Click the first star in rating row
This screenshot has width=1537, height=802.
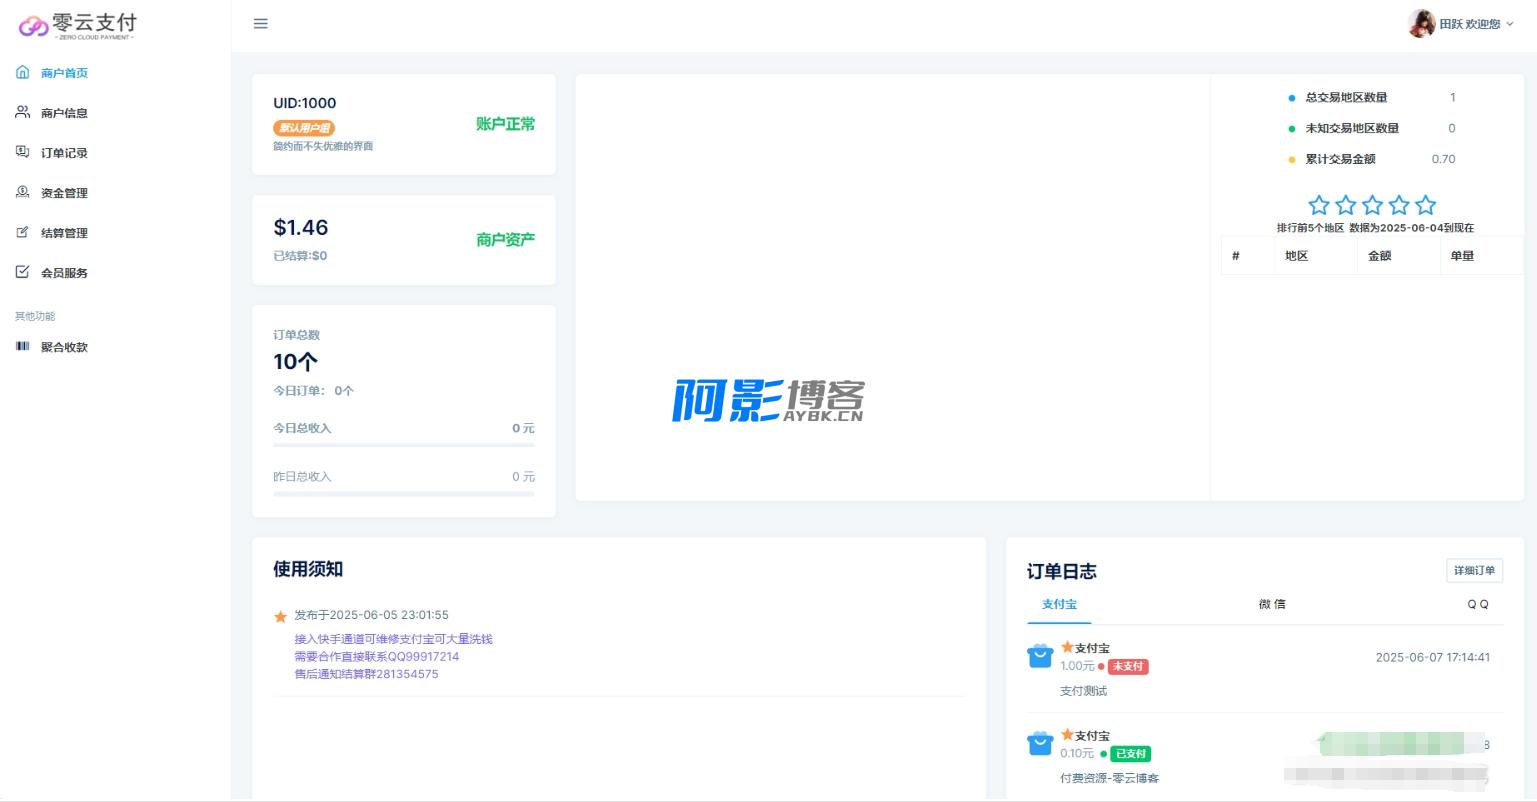1319,205
